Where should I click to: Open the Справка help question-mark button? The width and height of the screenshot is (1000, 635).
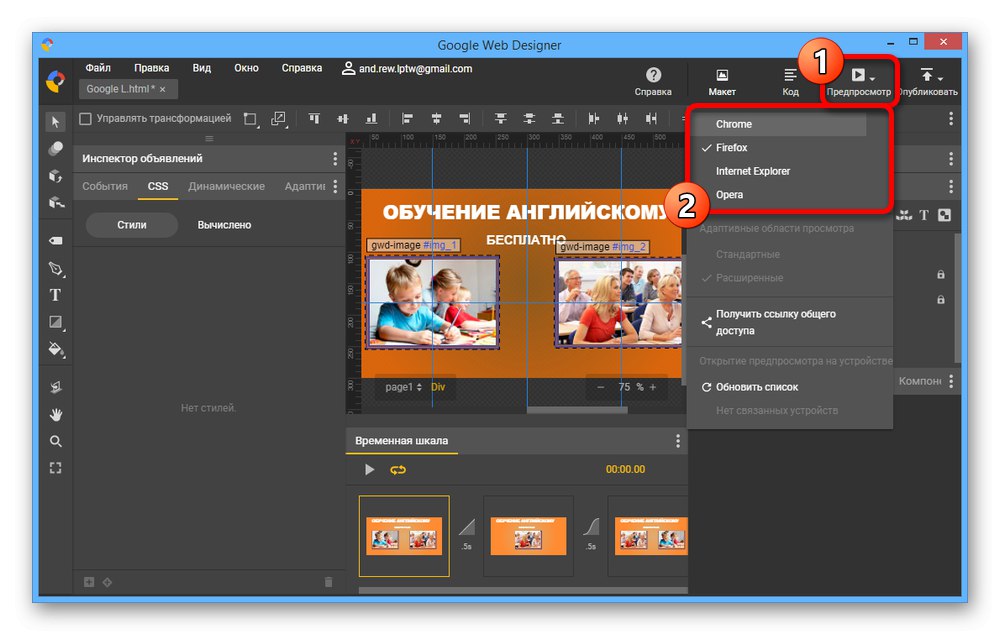coord(653,82)
